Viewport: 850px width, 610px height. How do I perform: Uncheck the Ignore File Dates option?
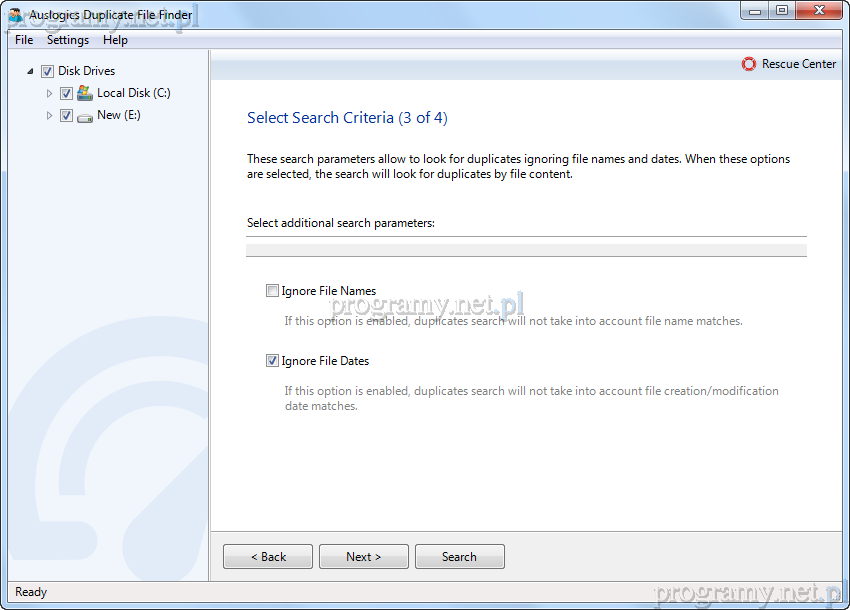tap(272, 361)
